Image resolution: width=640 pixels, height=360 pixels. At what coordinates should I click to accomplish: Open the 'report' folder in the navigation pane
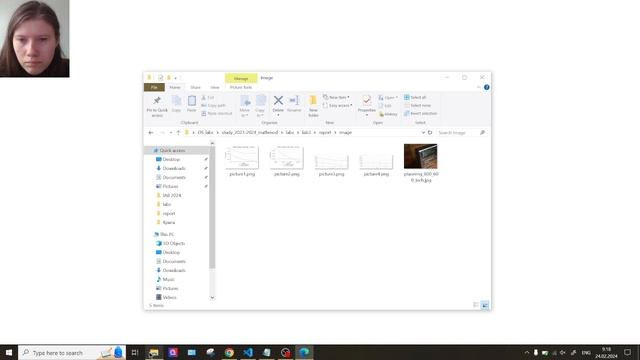[x=169, y=213]
